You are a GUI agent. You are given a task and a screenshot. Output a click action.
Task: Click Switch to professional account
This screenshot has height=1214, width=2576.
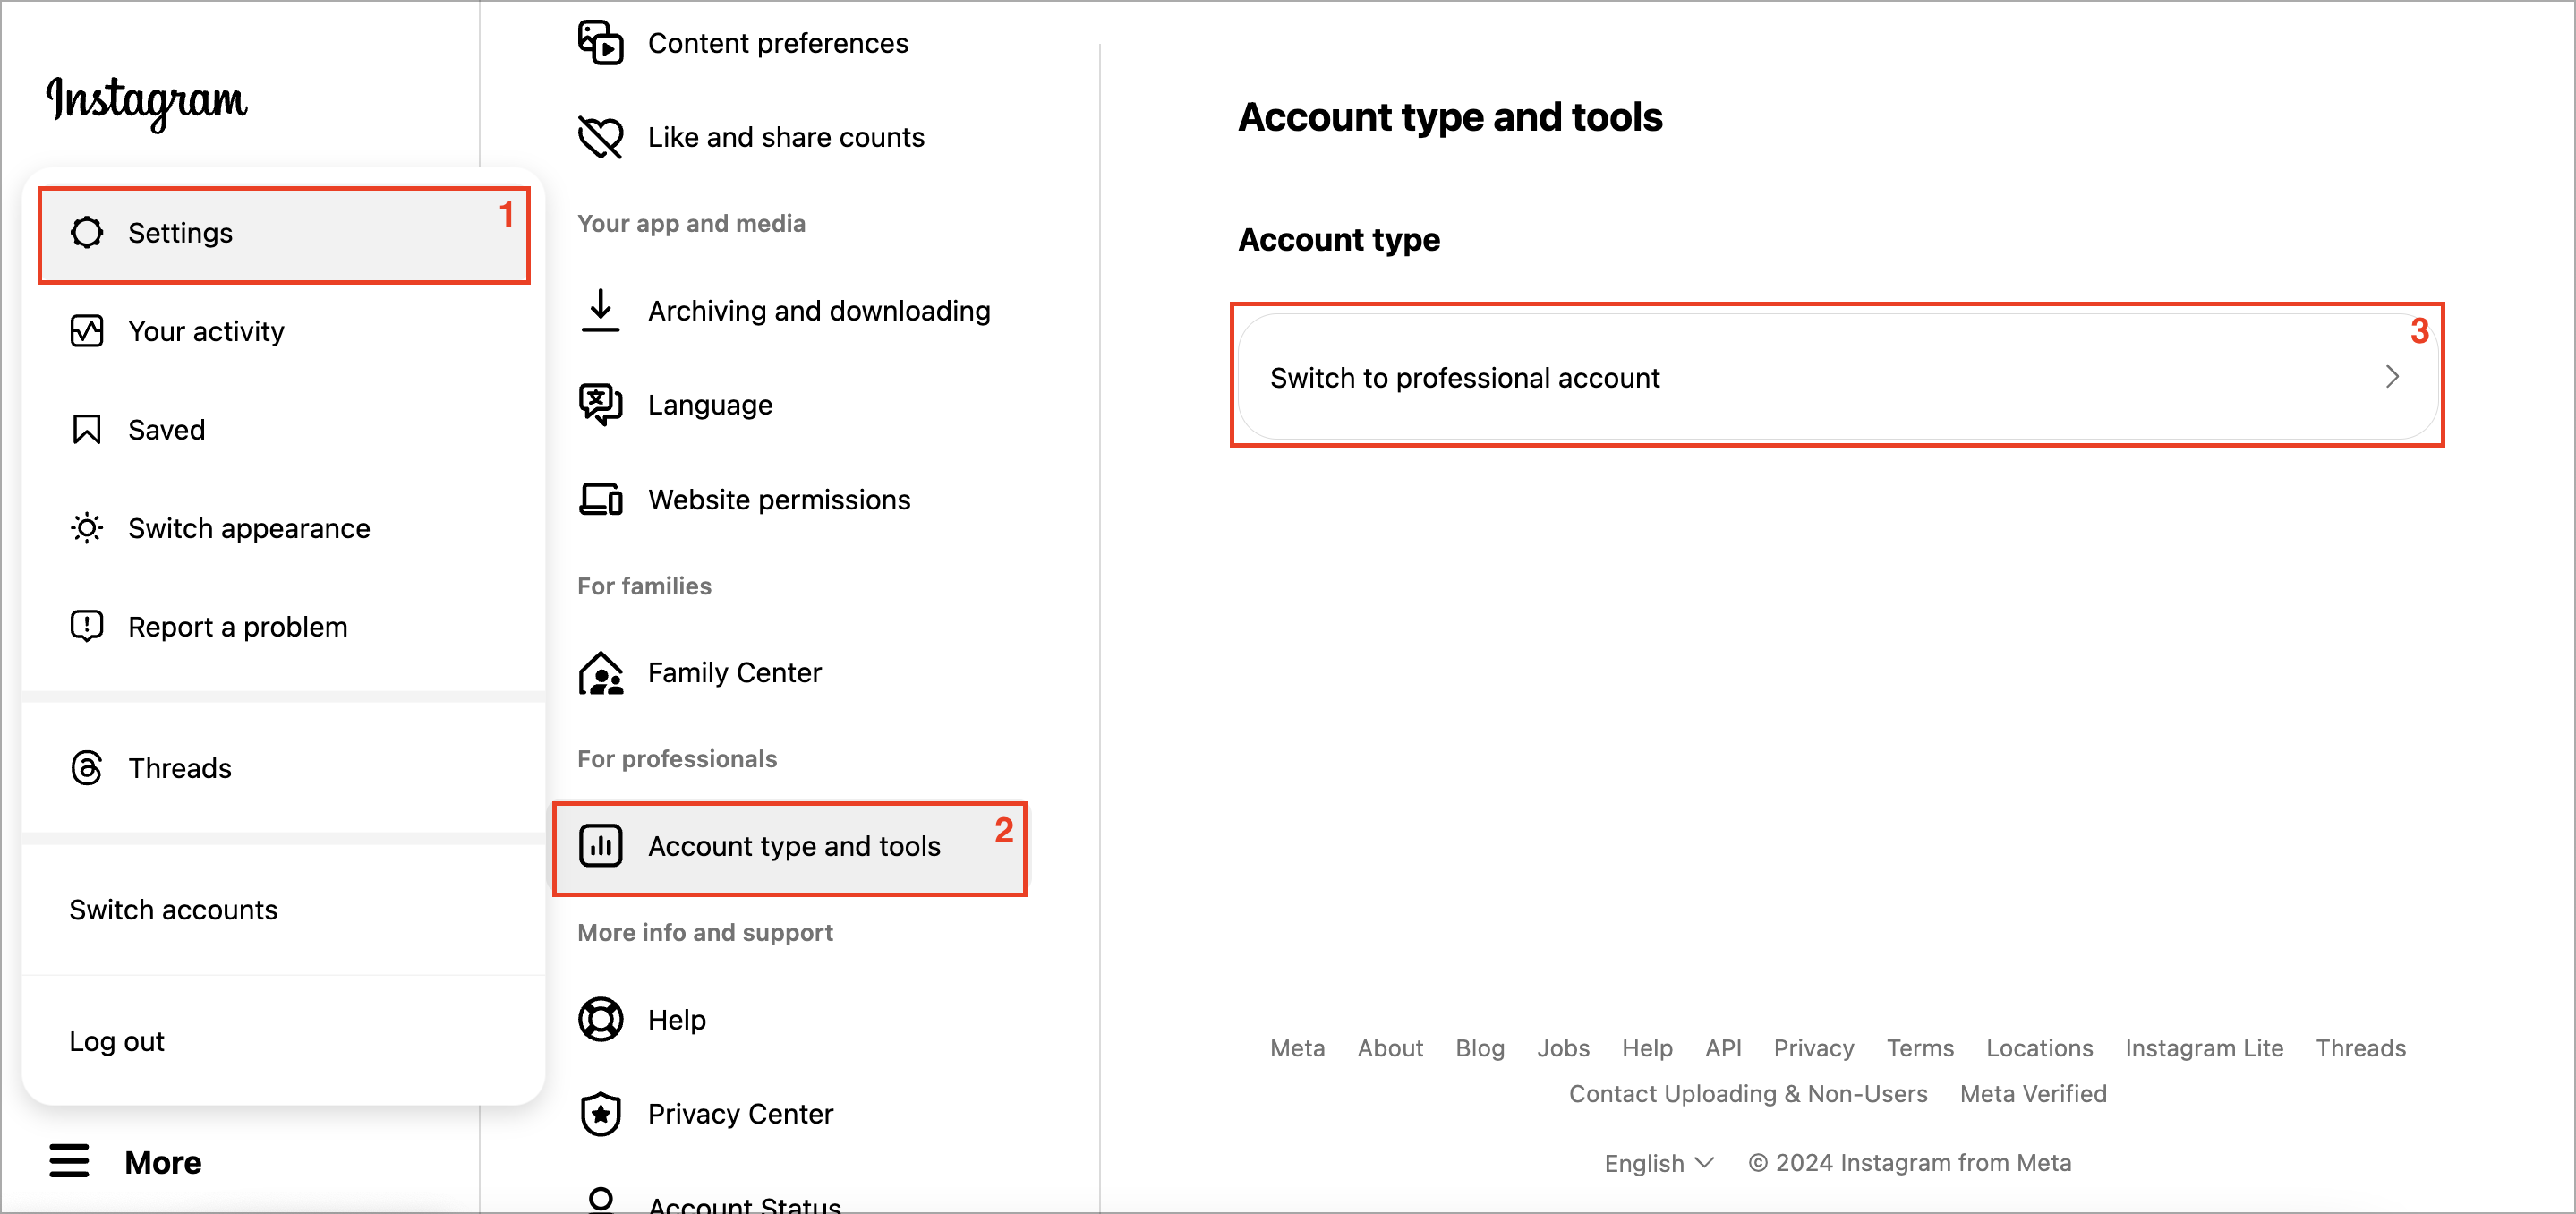(1838, 377)
